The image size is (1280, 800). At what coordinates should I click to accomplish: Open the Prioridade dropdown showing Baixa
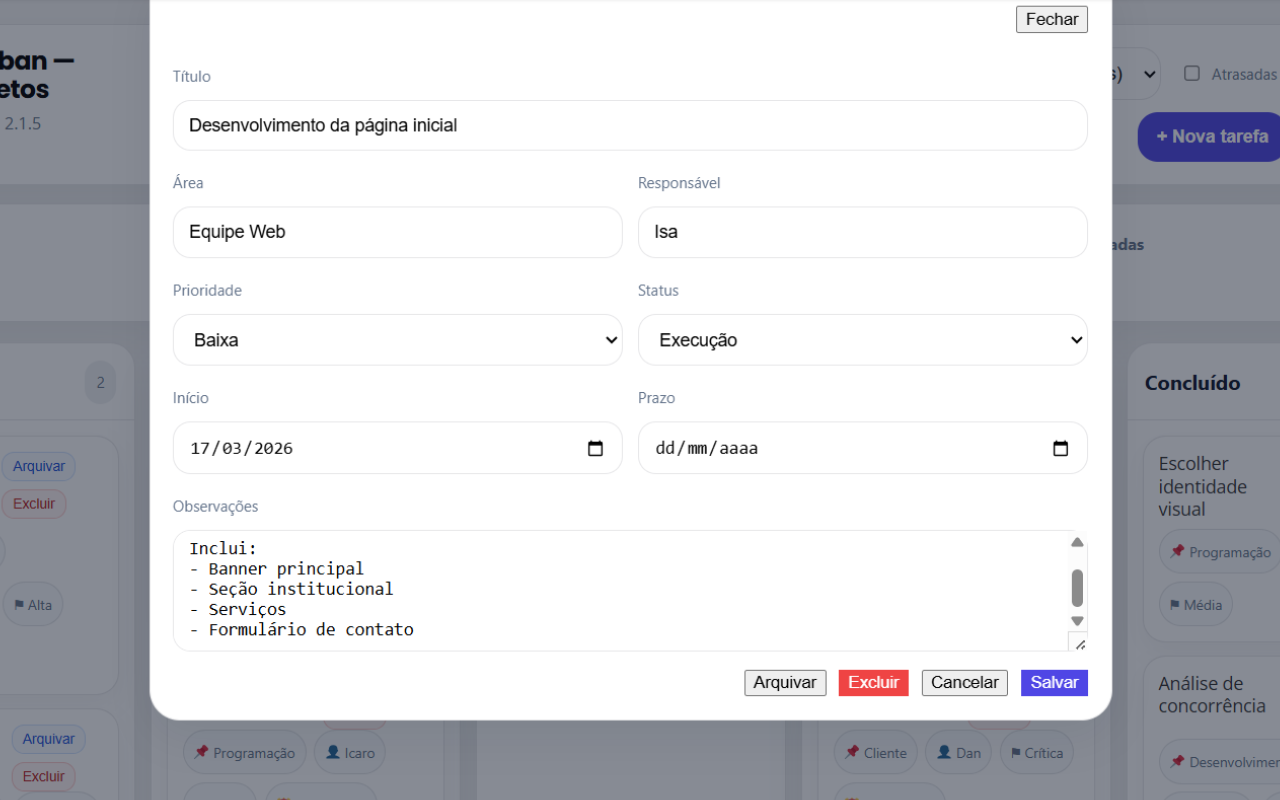pyautogui.click(x=397, y=340)
